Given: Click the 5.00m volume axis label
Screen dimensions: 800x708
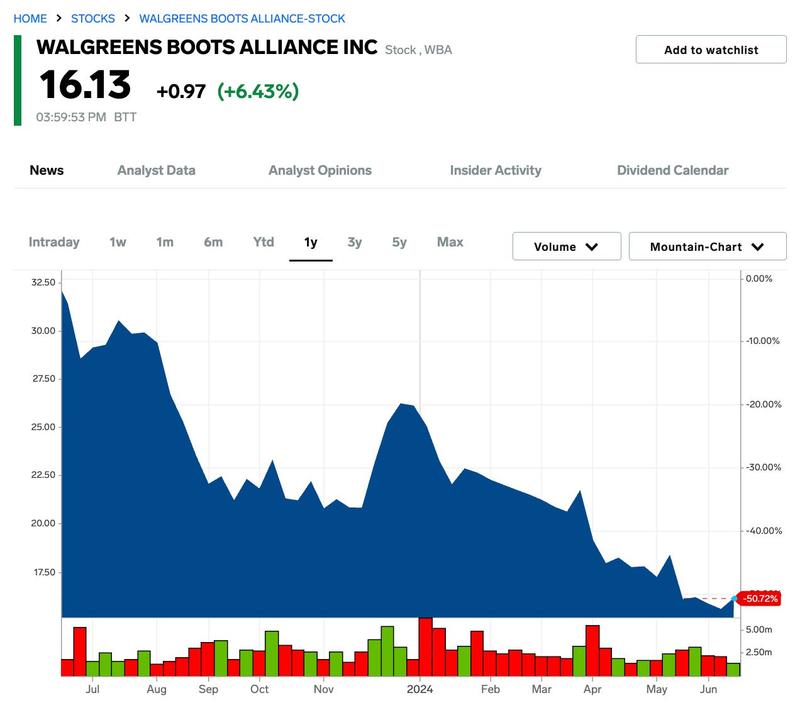Looking at the screenshot, I should click(759, 630).
